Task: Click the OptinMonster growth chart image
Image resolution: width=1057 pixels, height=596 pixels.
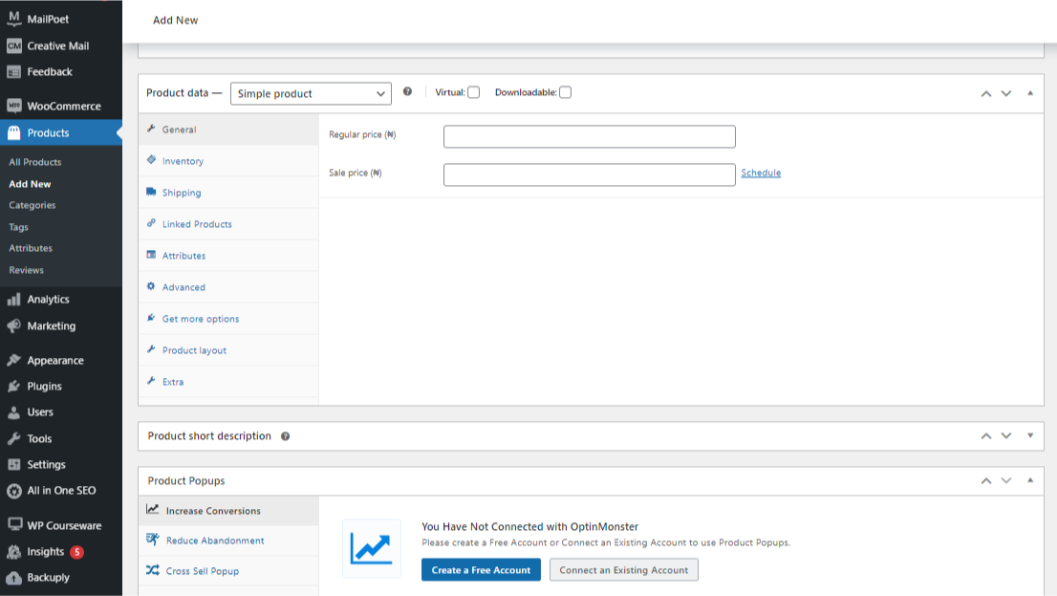Action: coord(371,548)
